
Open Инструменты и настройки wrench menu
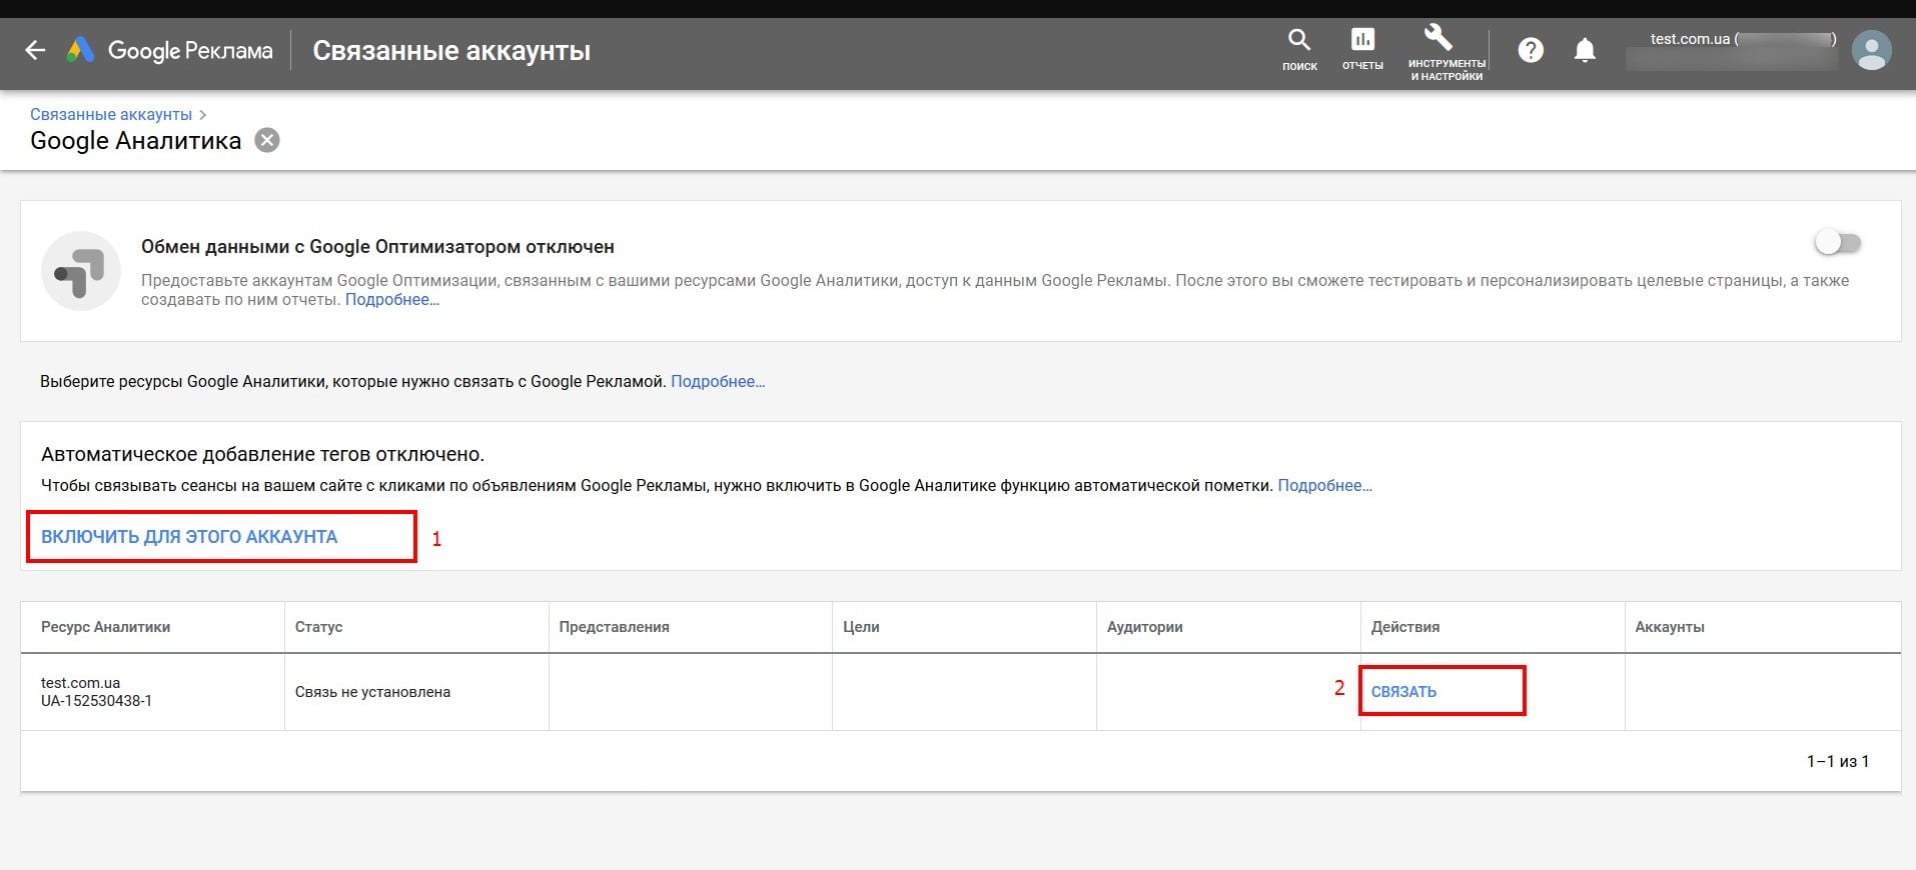(x=1445, y=51)
